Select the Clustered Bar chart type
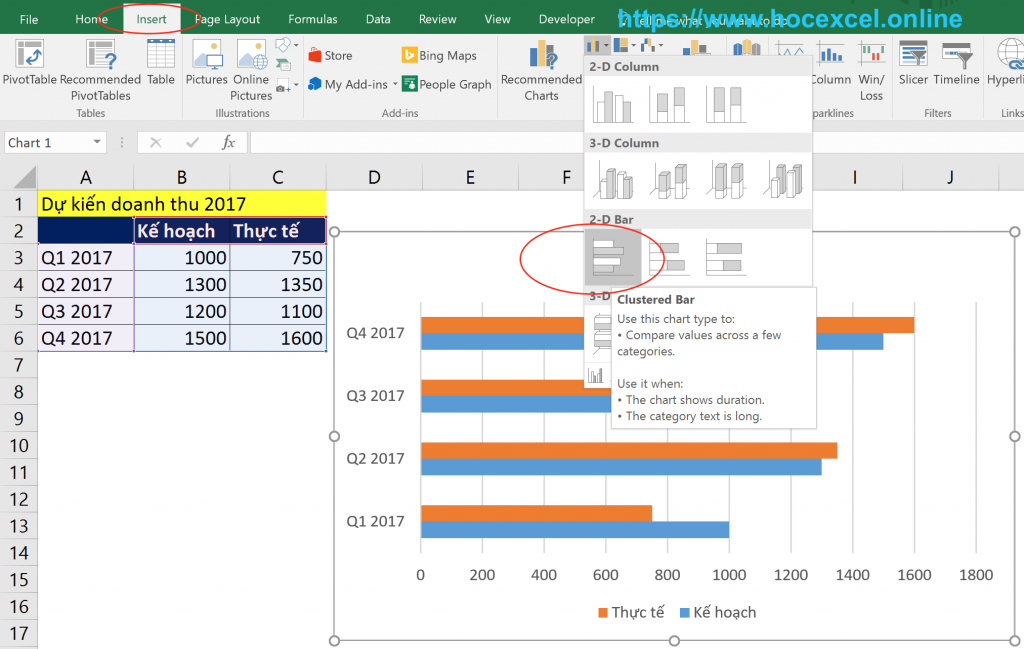This screenshot has height=649, width=1024. coord(615,258)
